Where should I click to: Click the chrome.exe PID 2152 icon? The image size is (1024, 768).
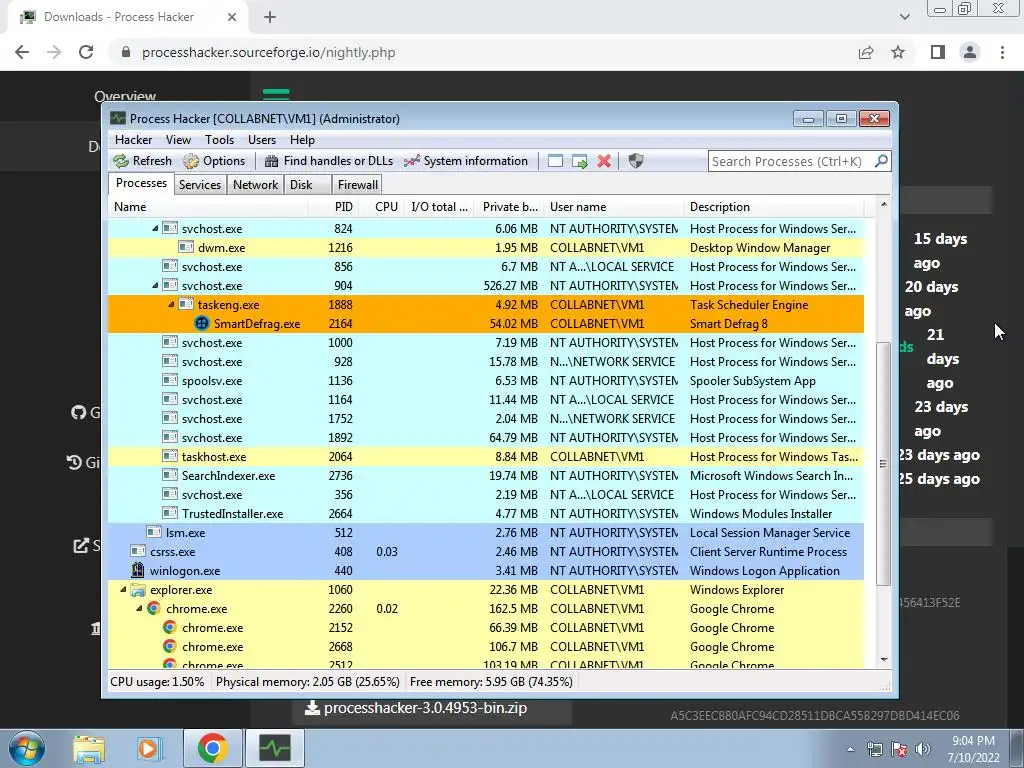[170, 628]
